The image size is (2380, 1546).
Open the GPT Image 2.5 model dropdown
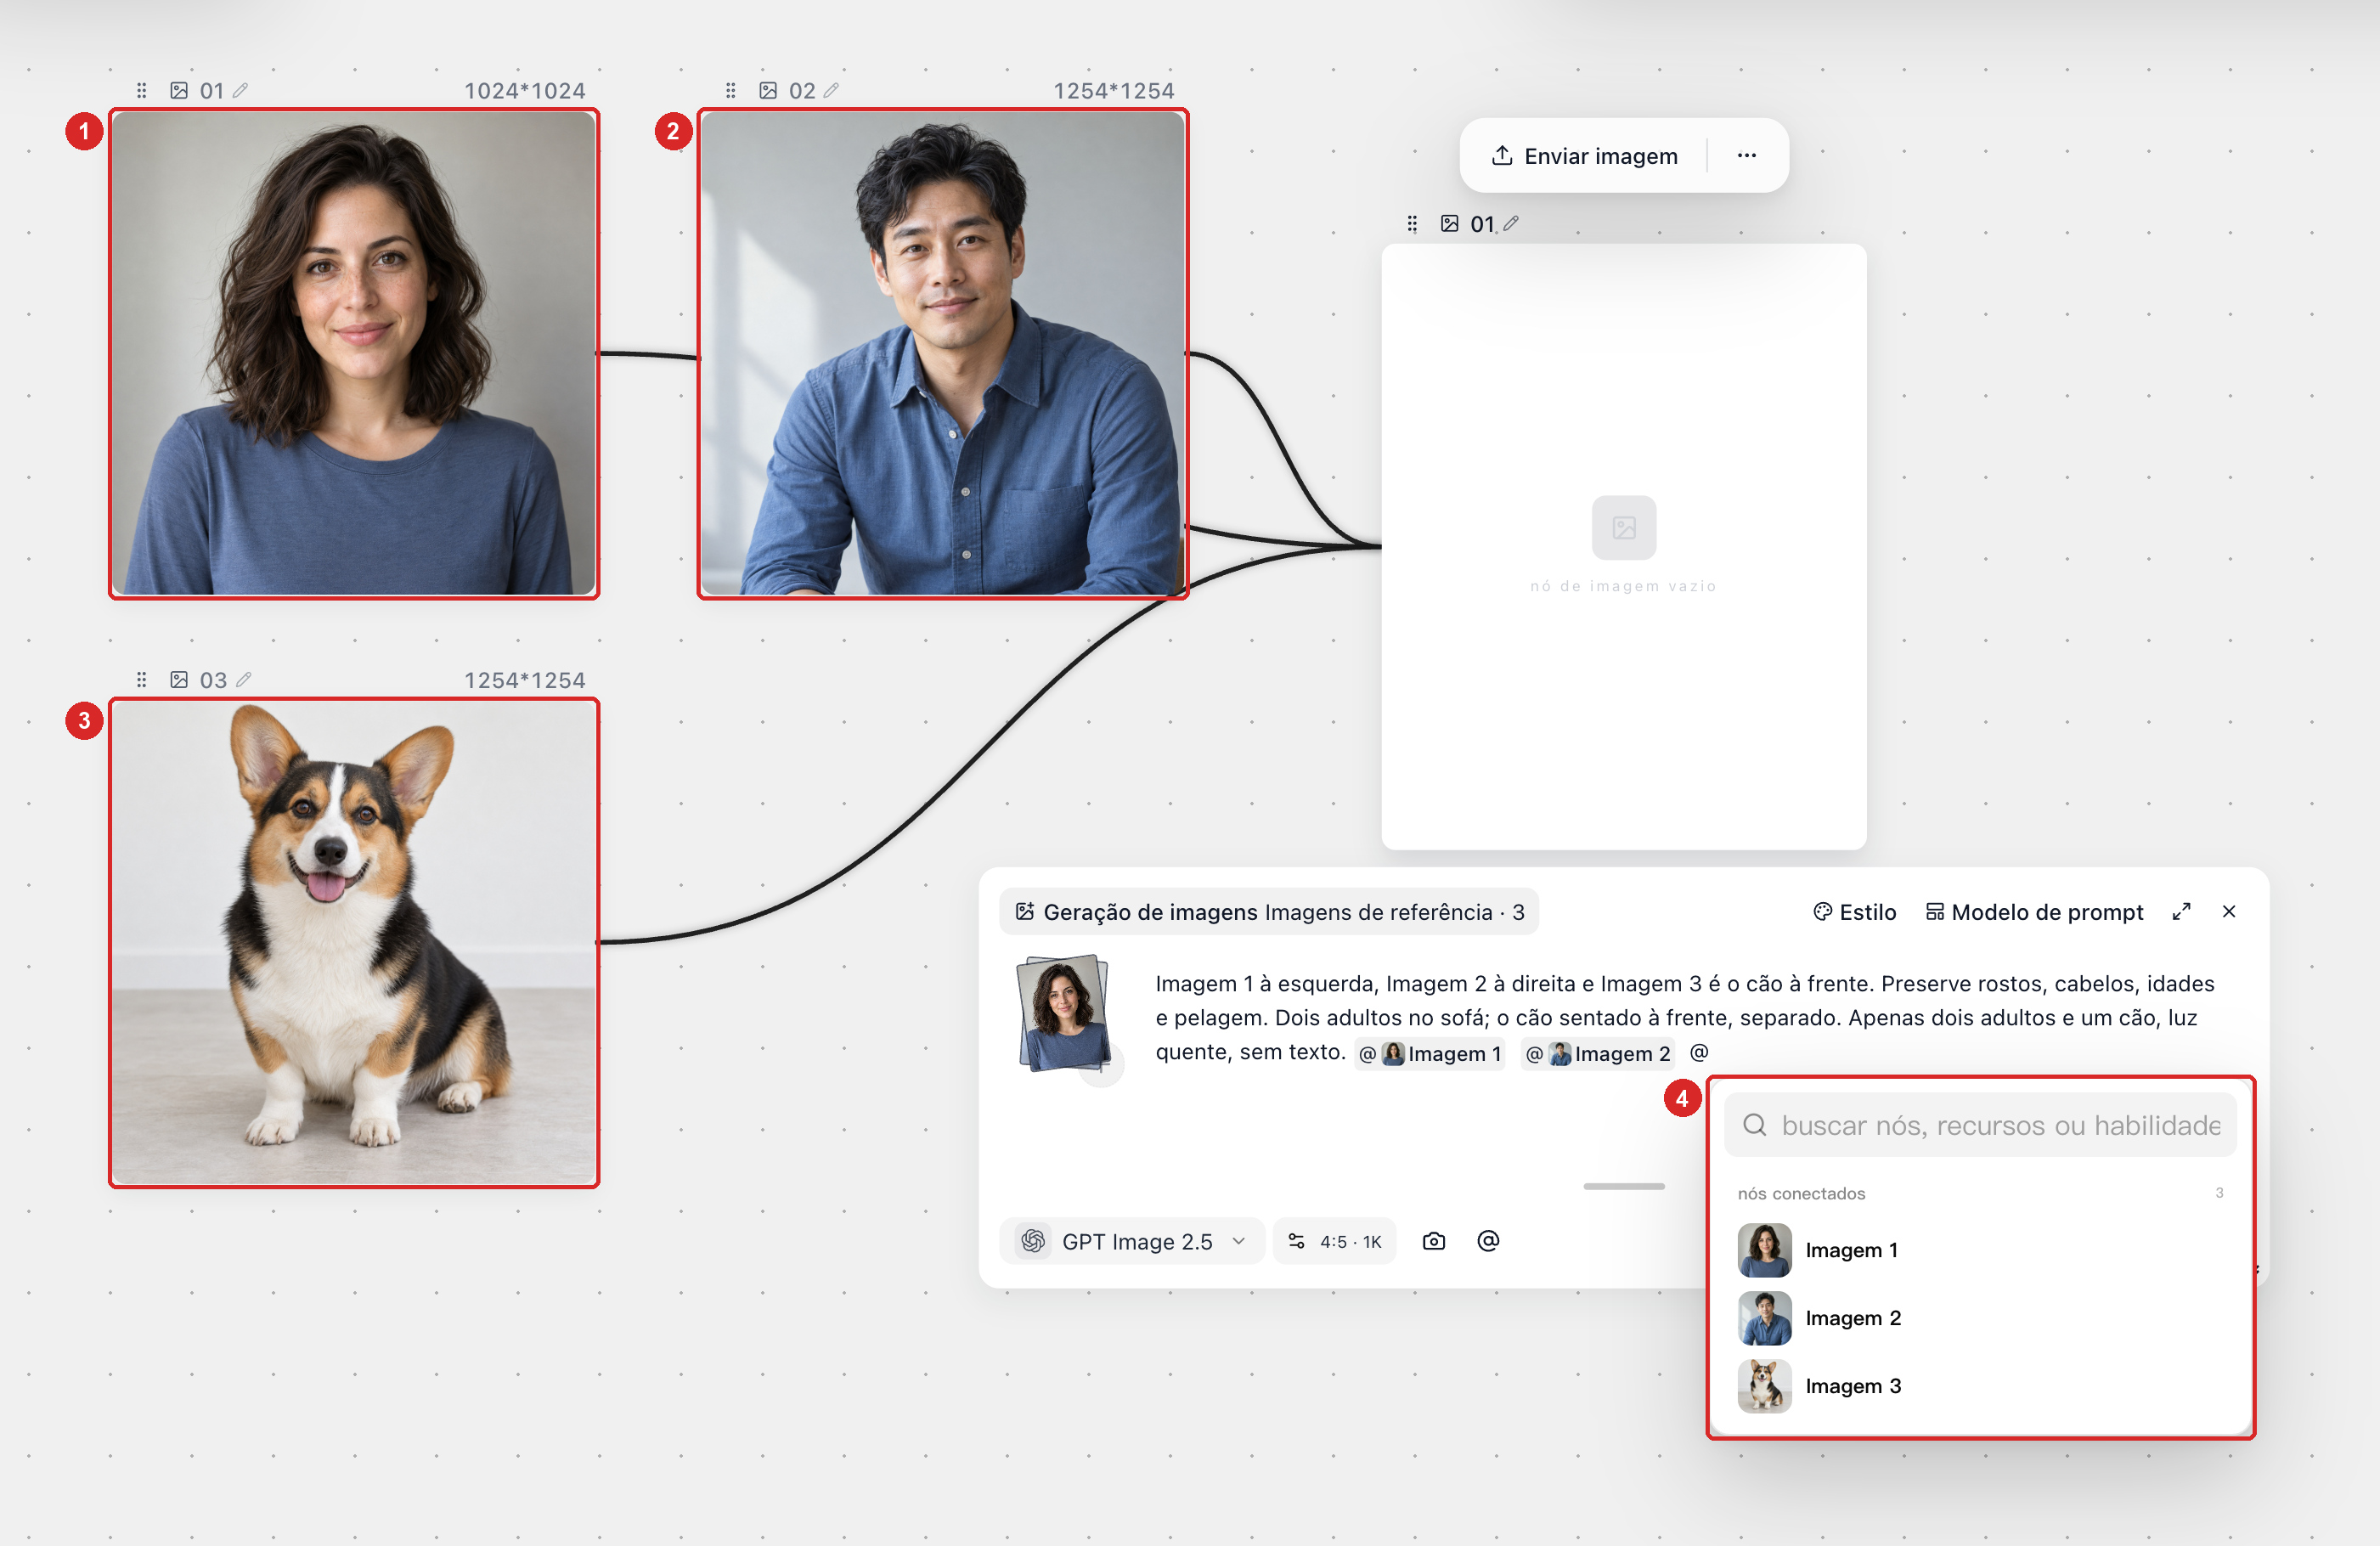1132,1241
